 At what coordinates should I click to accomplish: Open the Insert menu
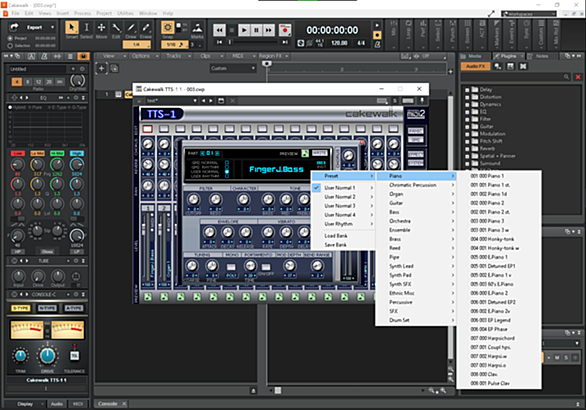tap(62, 13)
